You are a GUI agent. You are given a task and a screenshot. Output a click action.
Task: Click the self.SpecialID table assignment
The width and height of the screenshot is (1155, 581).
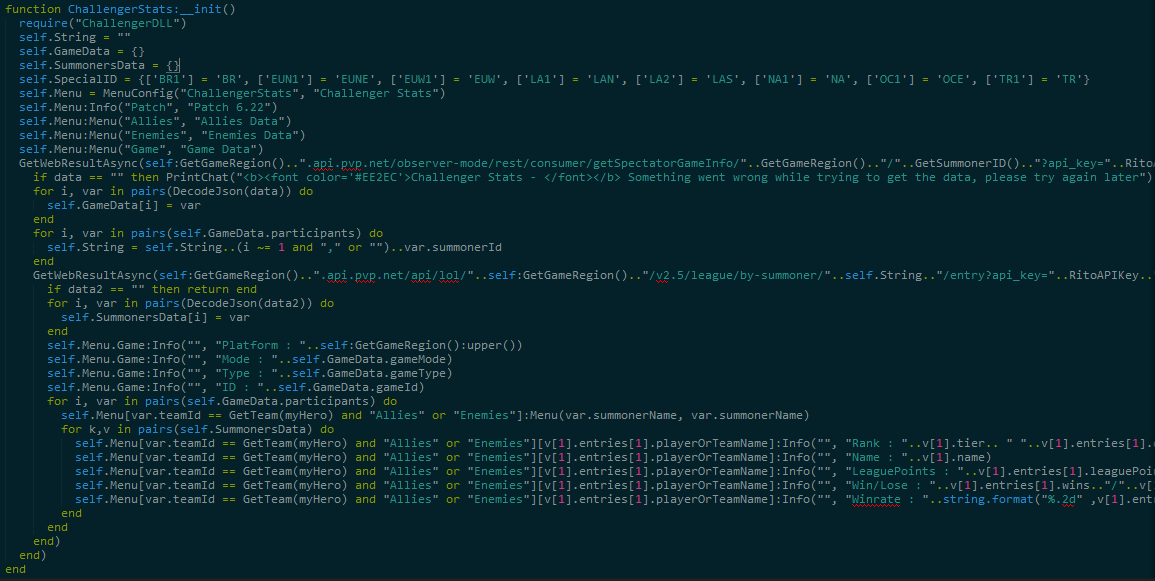click(x=554, y=79)
